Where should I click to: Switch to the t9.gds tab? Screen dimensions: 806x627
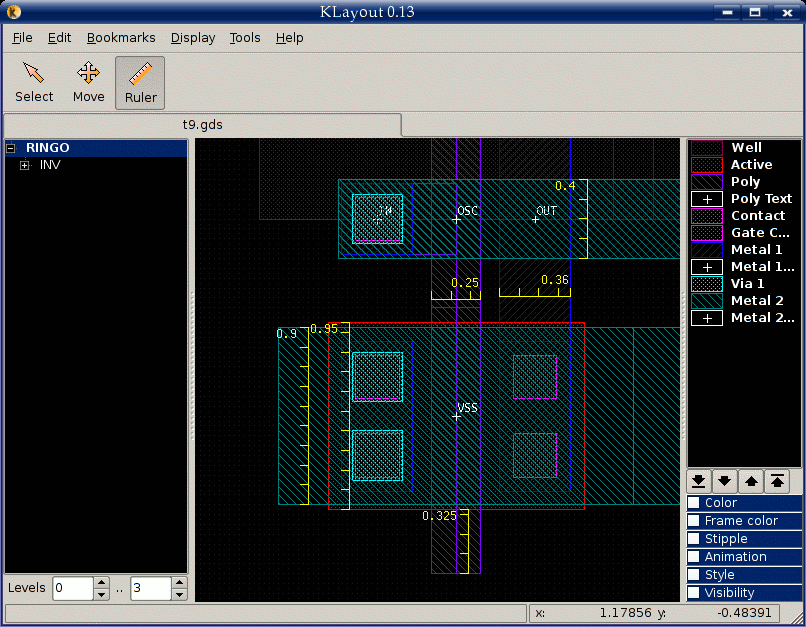coord(202,125)
